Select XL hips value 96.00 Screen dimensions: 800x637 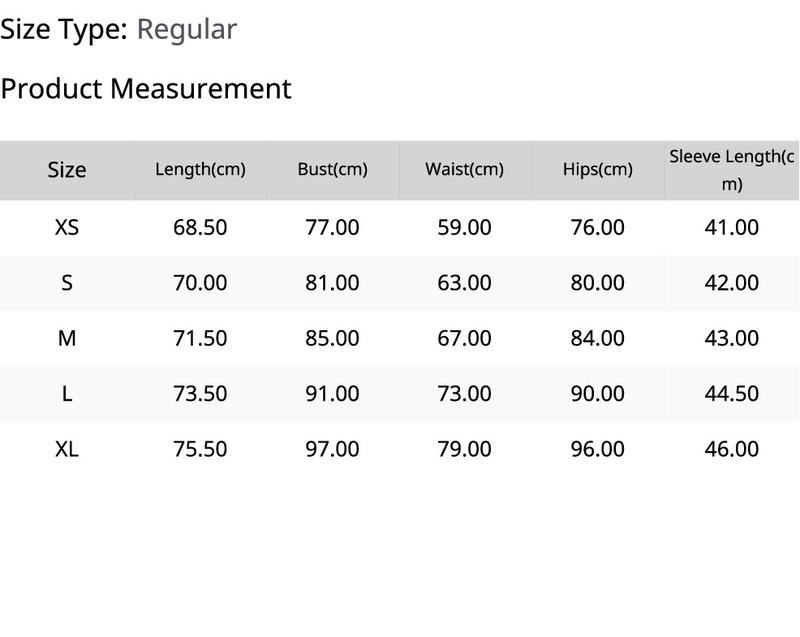[597, 449]
